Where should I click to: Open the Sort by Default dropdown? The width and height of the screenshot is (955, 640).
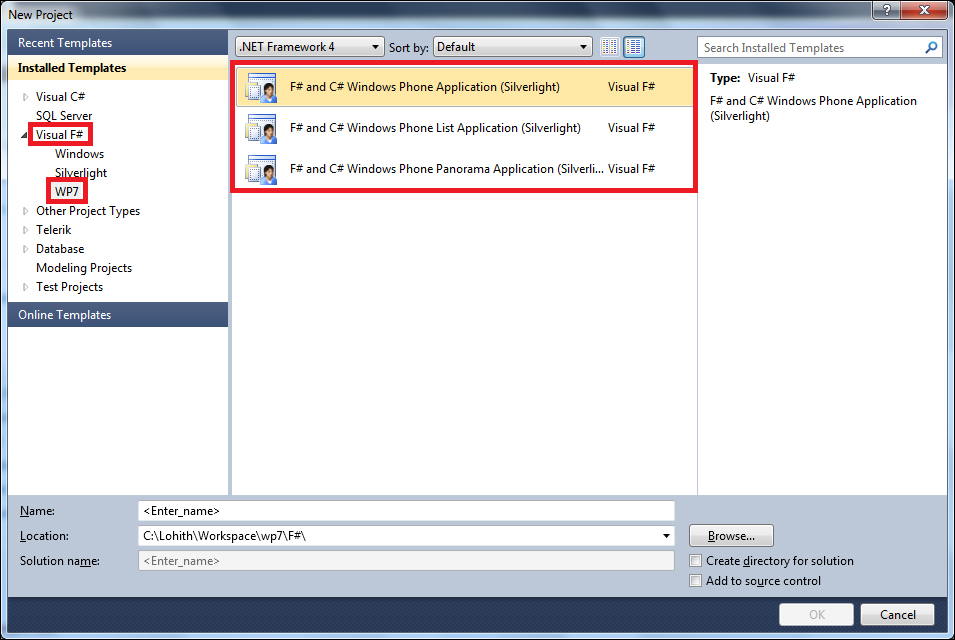pos(512,47)
